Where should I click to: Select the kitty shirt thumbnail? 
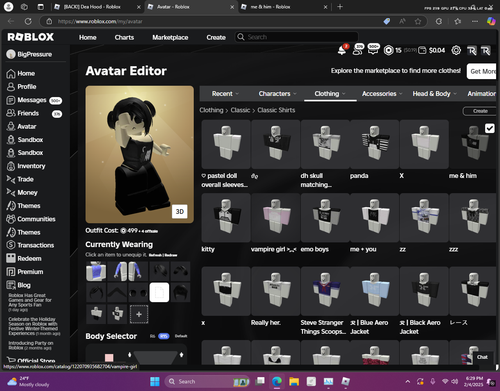point(226,218)
